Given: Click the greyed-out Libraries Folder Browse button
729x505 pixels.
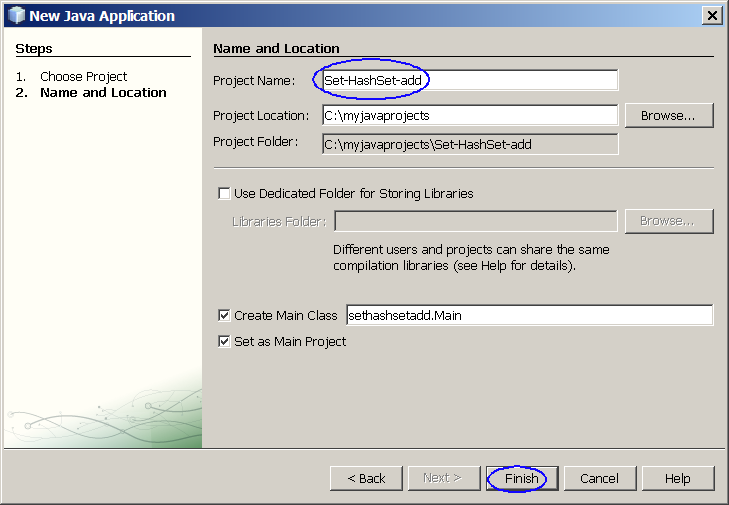Looking at the screenshot, I should coord(669,221).
